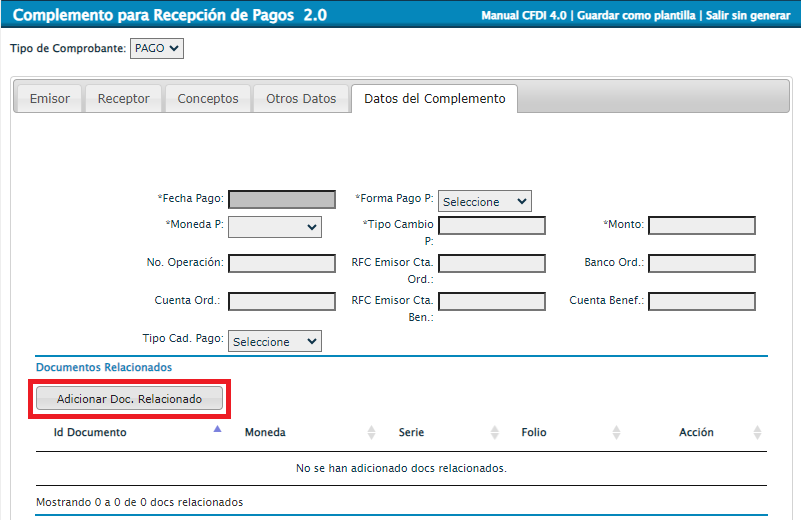Go to the Receptor tab
Viewport: 801px width, 520px height.
[x=123, y=99]
